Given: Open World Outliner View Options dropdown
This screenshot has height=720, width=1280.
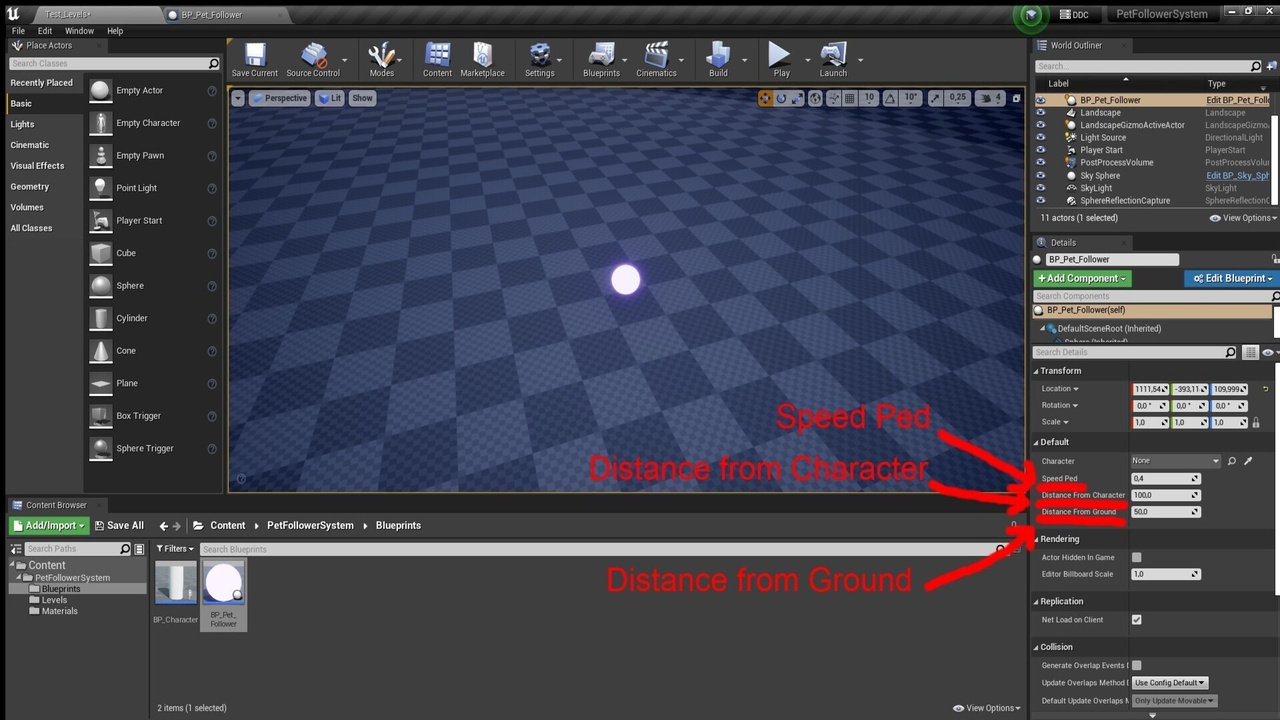Looking at the screenshot, I should click(1244, 218).
